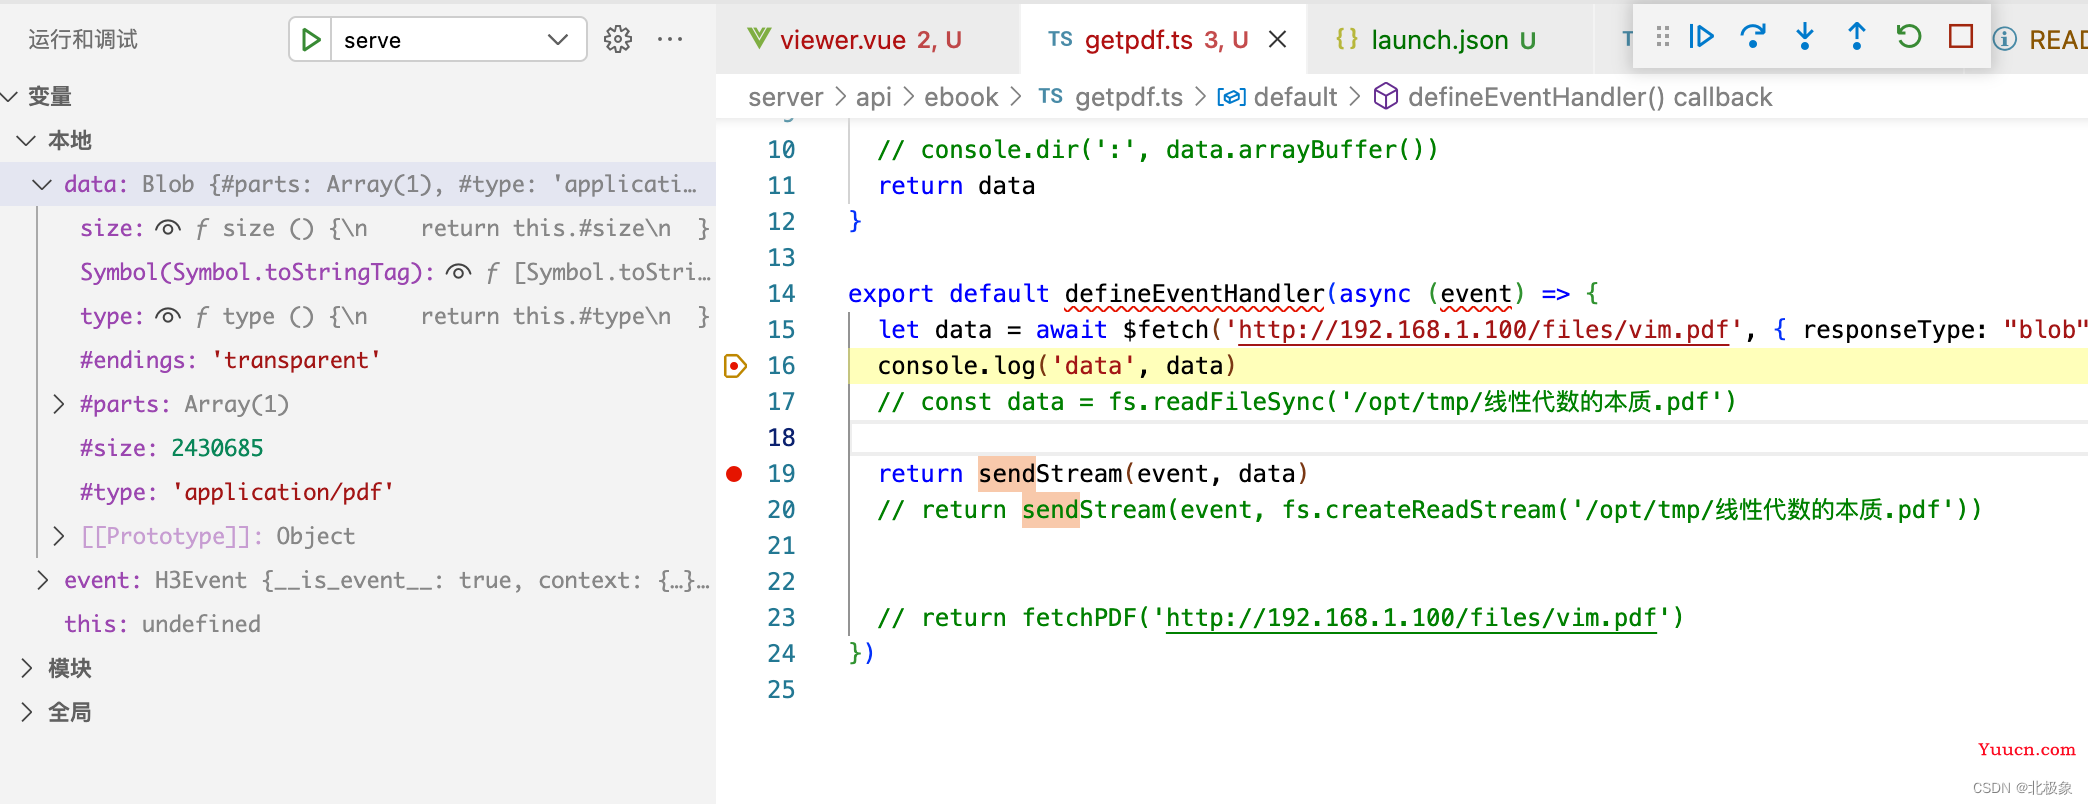Screen dimensions: 2088x804
Task: Click the Continue debug button
Action: tap(1701, 37)
